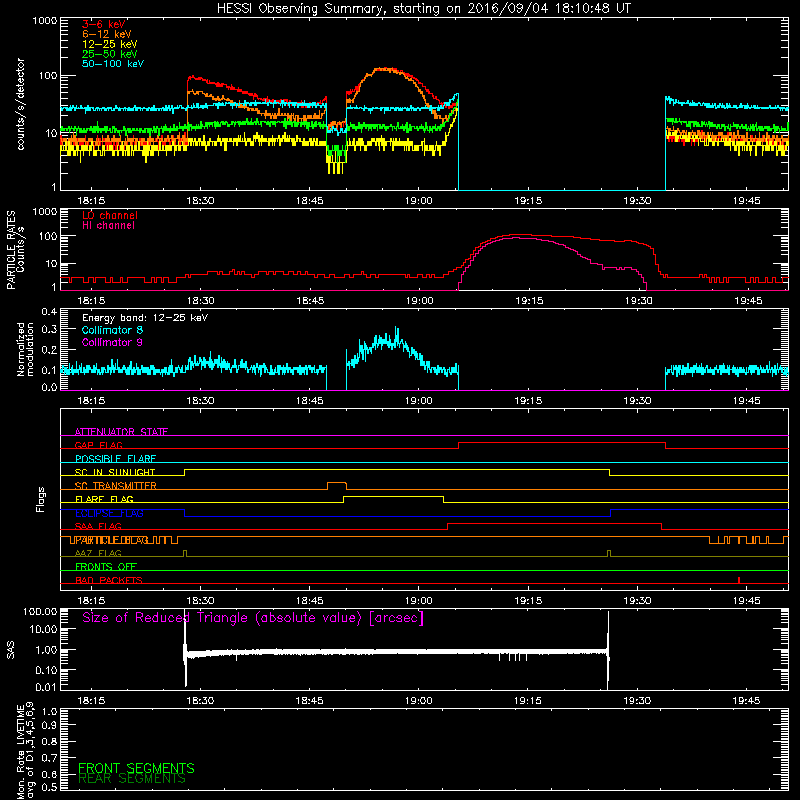The width and height of the screenshot is (800, 800).
Task: Click the 19:30 tick label under Flags panel
Action: (637, 601)
